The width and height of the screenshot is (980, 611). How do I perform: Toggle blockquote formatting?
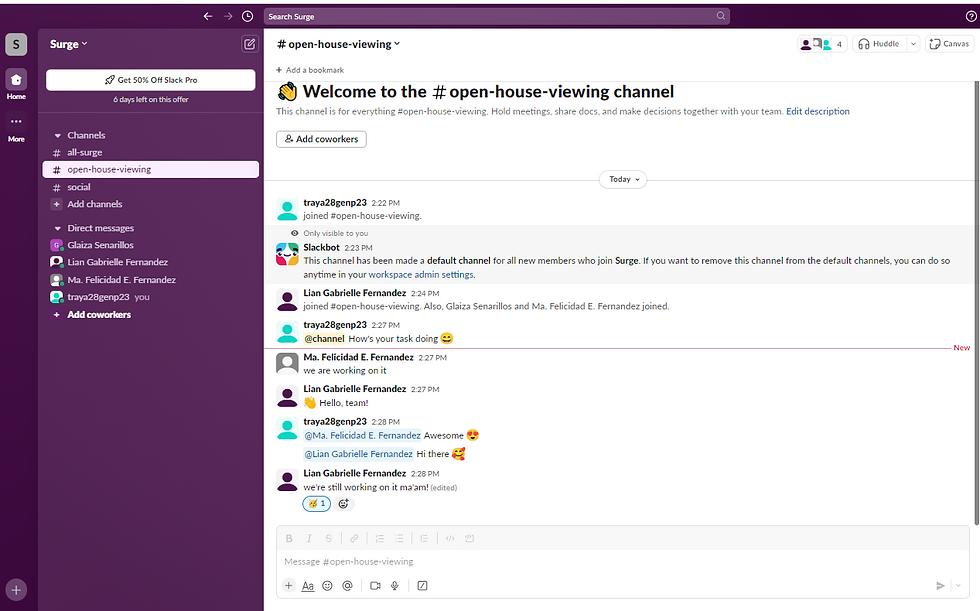pyautogui.click(x=424, y=539)
